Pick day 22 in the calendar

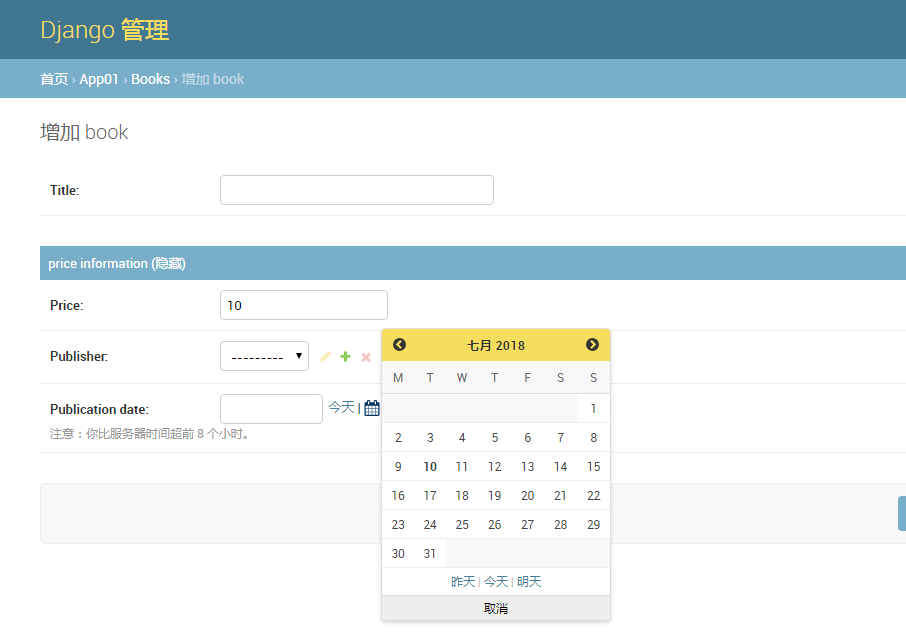(x=593, y=495)
